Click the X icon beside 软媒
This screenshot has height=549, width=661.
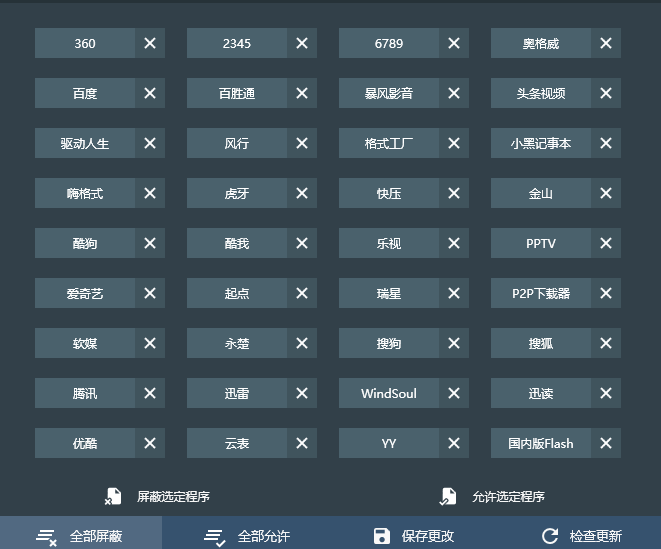tap(150, 343)
